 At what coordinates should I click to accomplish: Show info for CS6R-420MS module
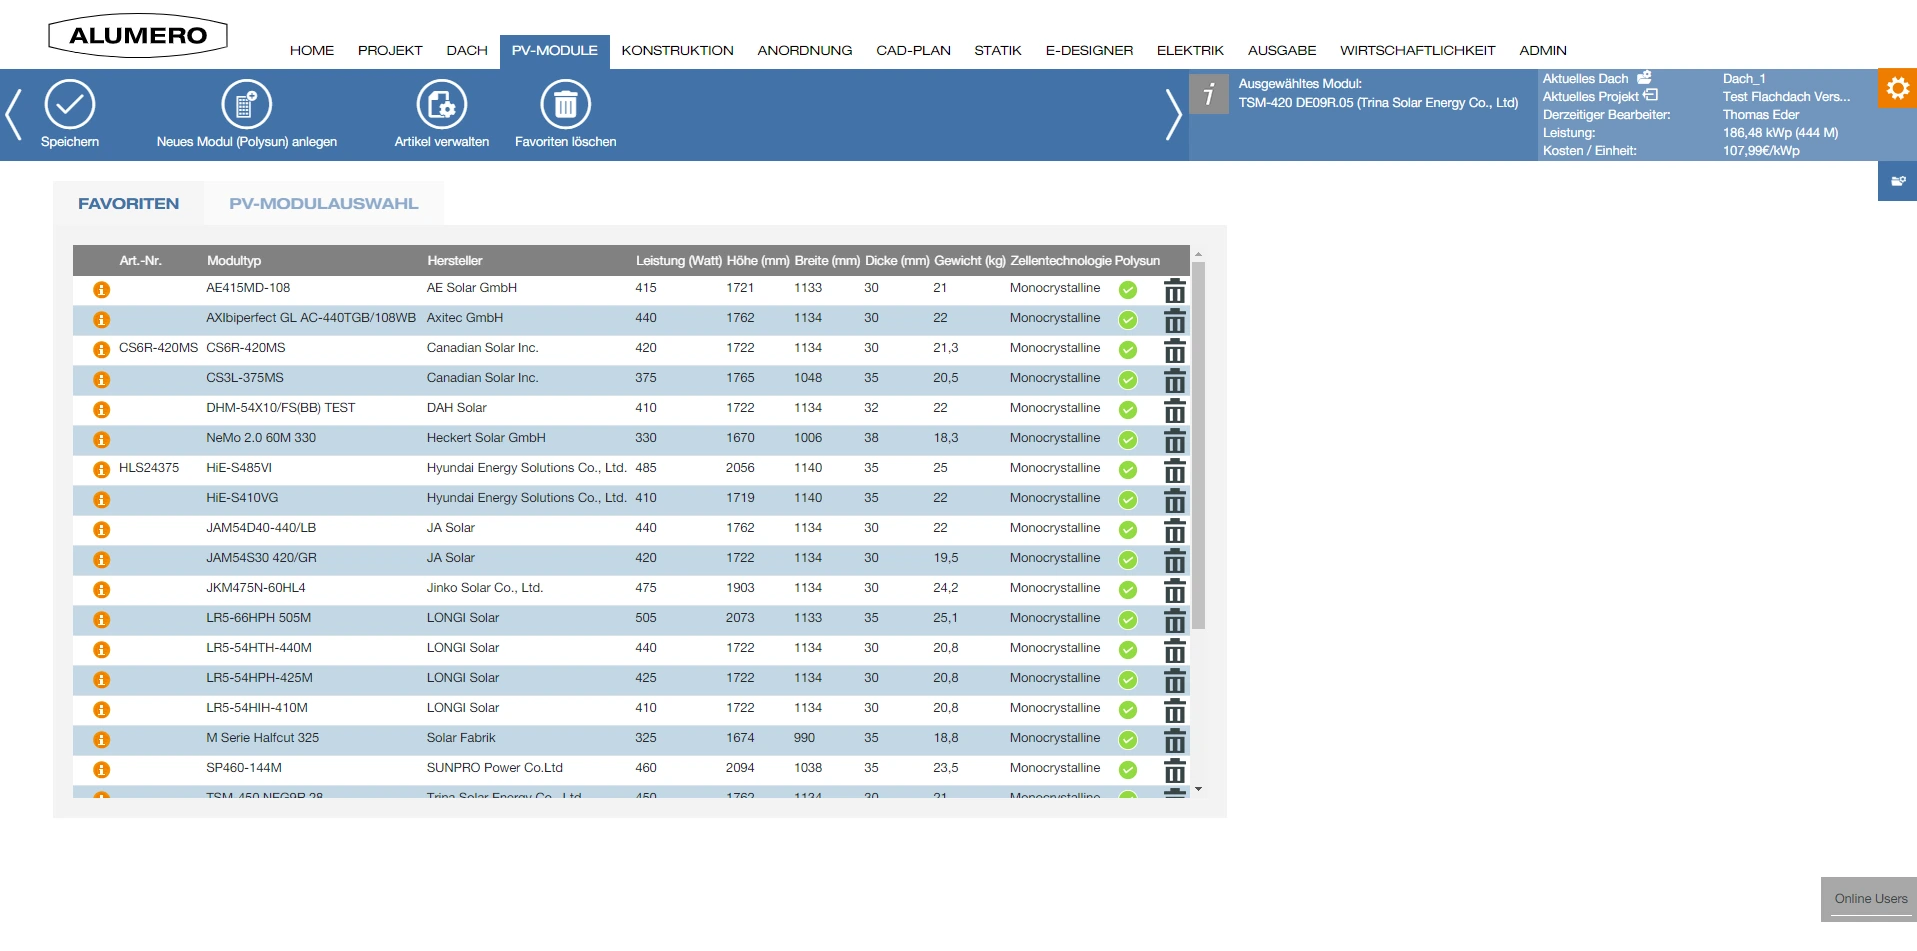pyautogui.click(x=101, y=350)
